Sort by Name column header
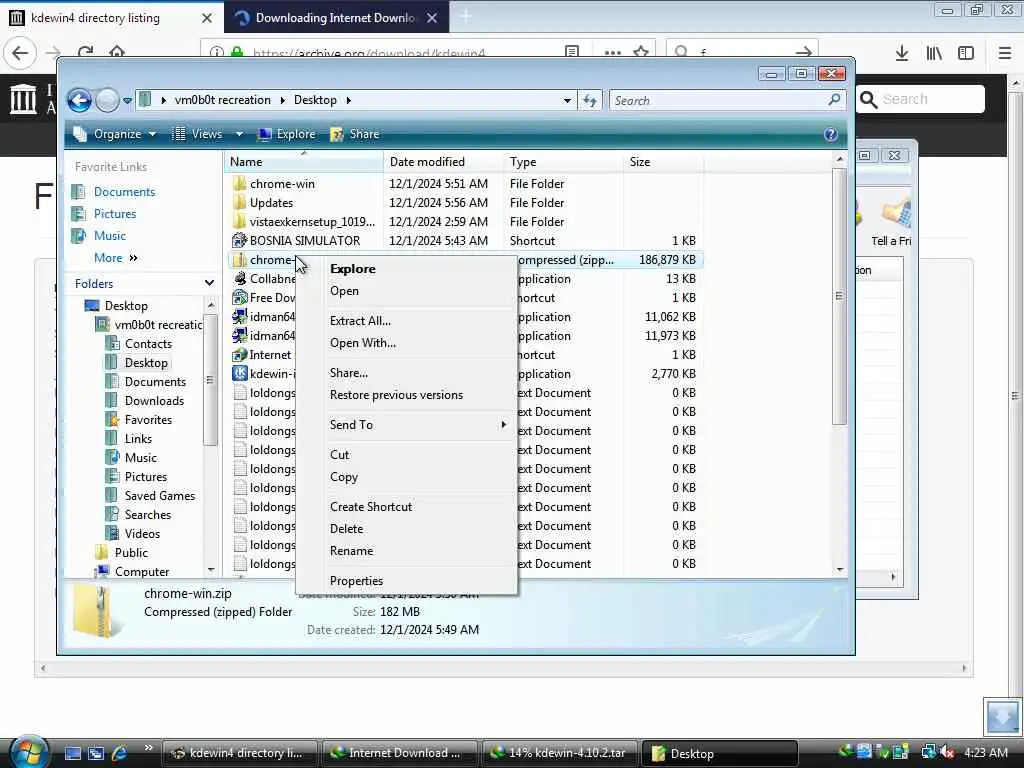 click(304, 162)
